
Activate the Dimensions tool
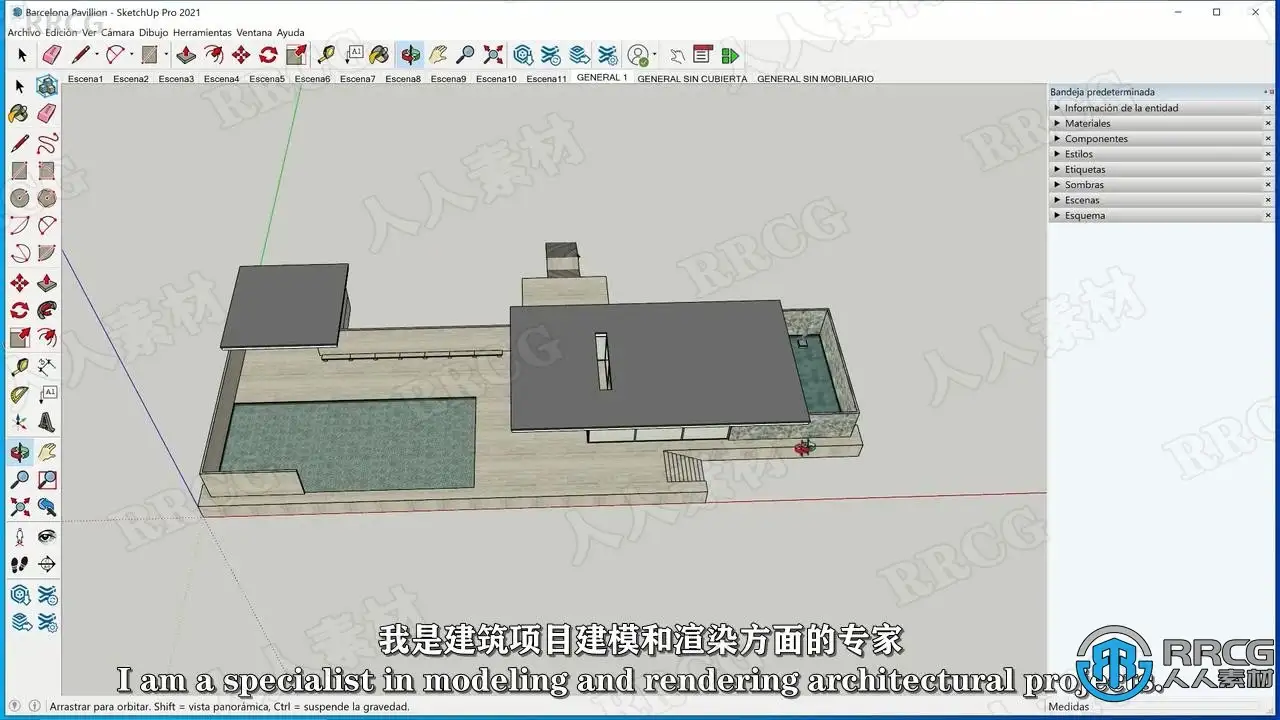pyautogui.click(x=47, y=367)
